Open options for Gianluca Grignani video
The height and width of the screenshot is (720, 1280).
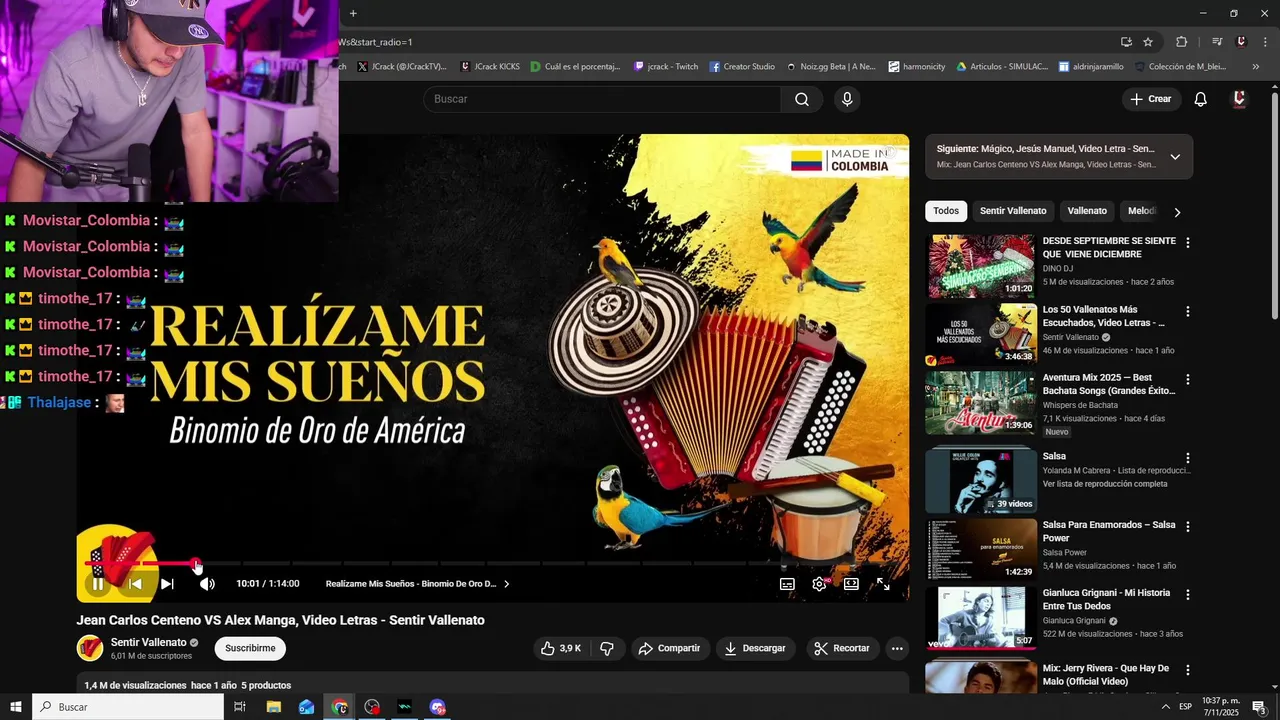coord(1188,594)
